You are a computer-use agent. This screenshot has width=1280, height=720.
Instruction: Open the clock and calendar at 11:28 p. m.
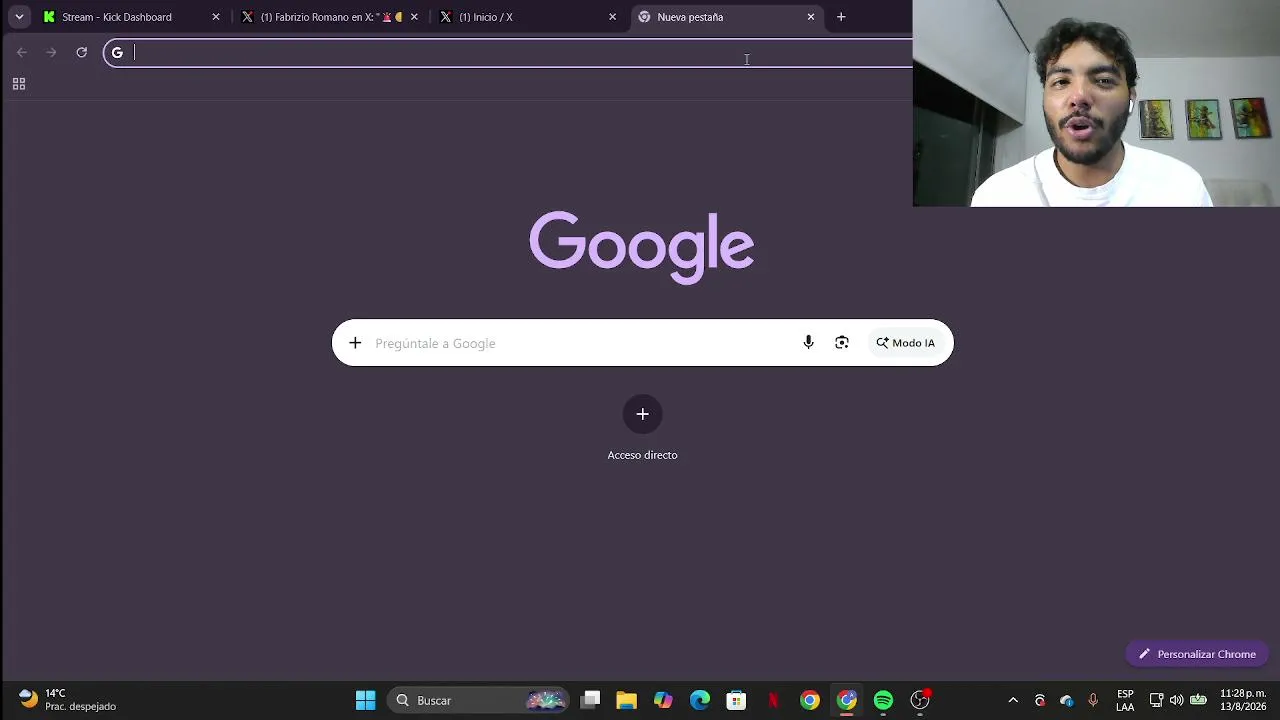point(1243,700)
